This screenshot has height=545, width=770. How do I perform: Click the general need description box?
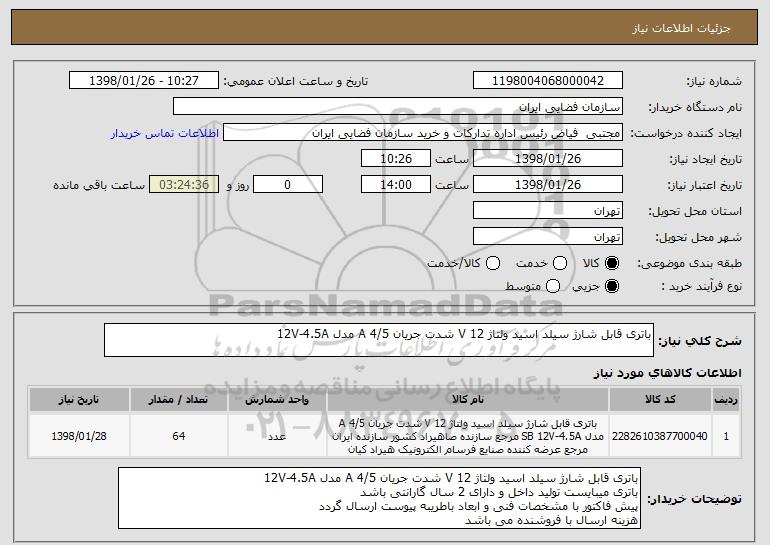click(x=379, y=340)
